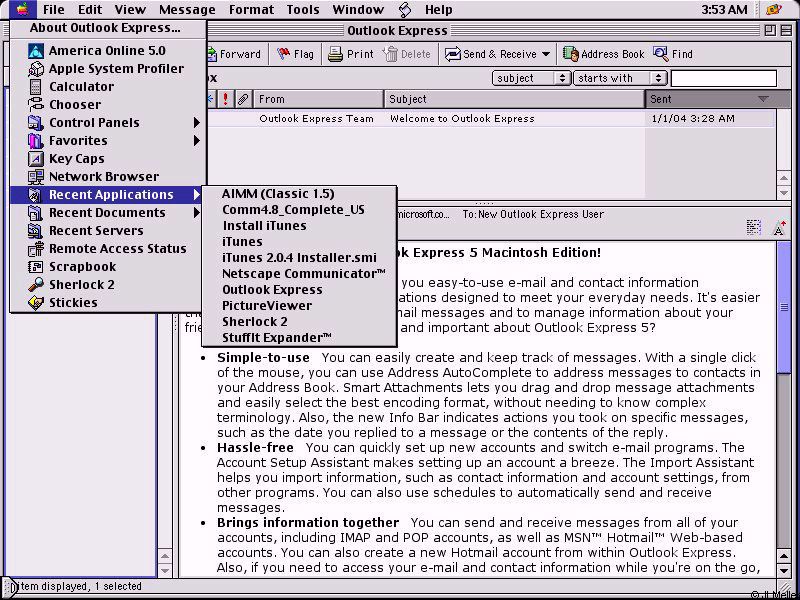Click the window collapse box in title bar

[786, 31]
